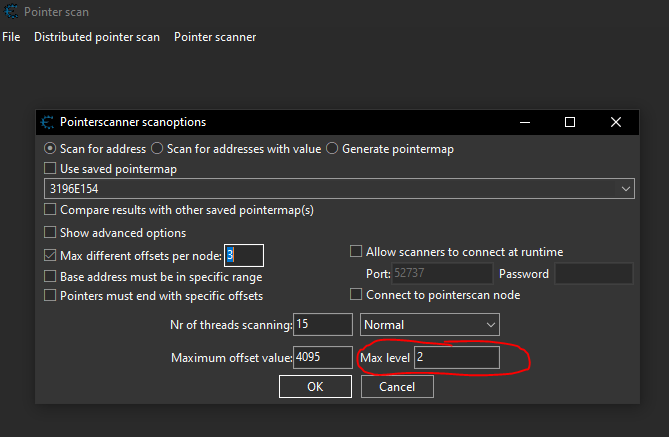Open the Pointer scanner menu
Viewport: 669px width, 437px height.
pyautogui.click(x=215, y=37)
